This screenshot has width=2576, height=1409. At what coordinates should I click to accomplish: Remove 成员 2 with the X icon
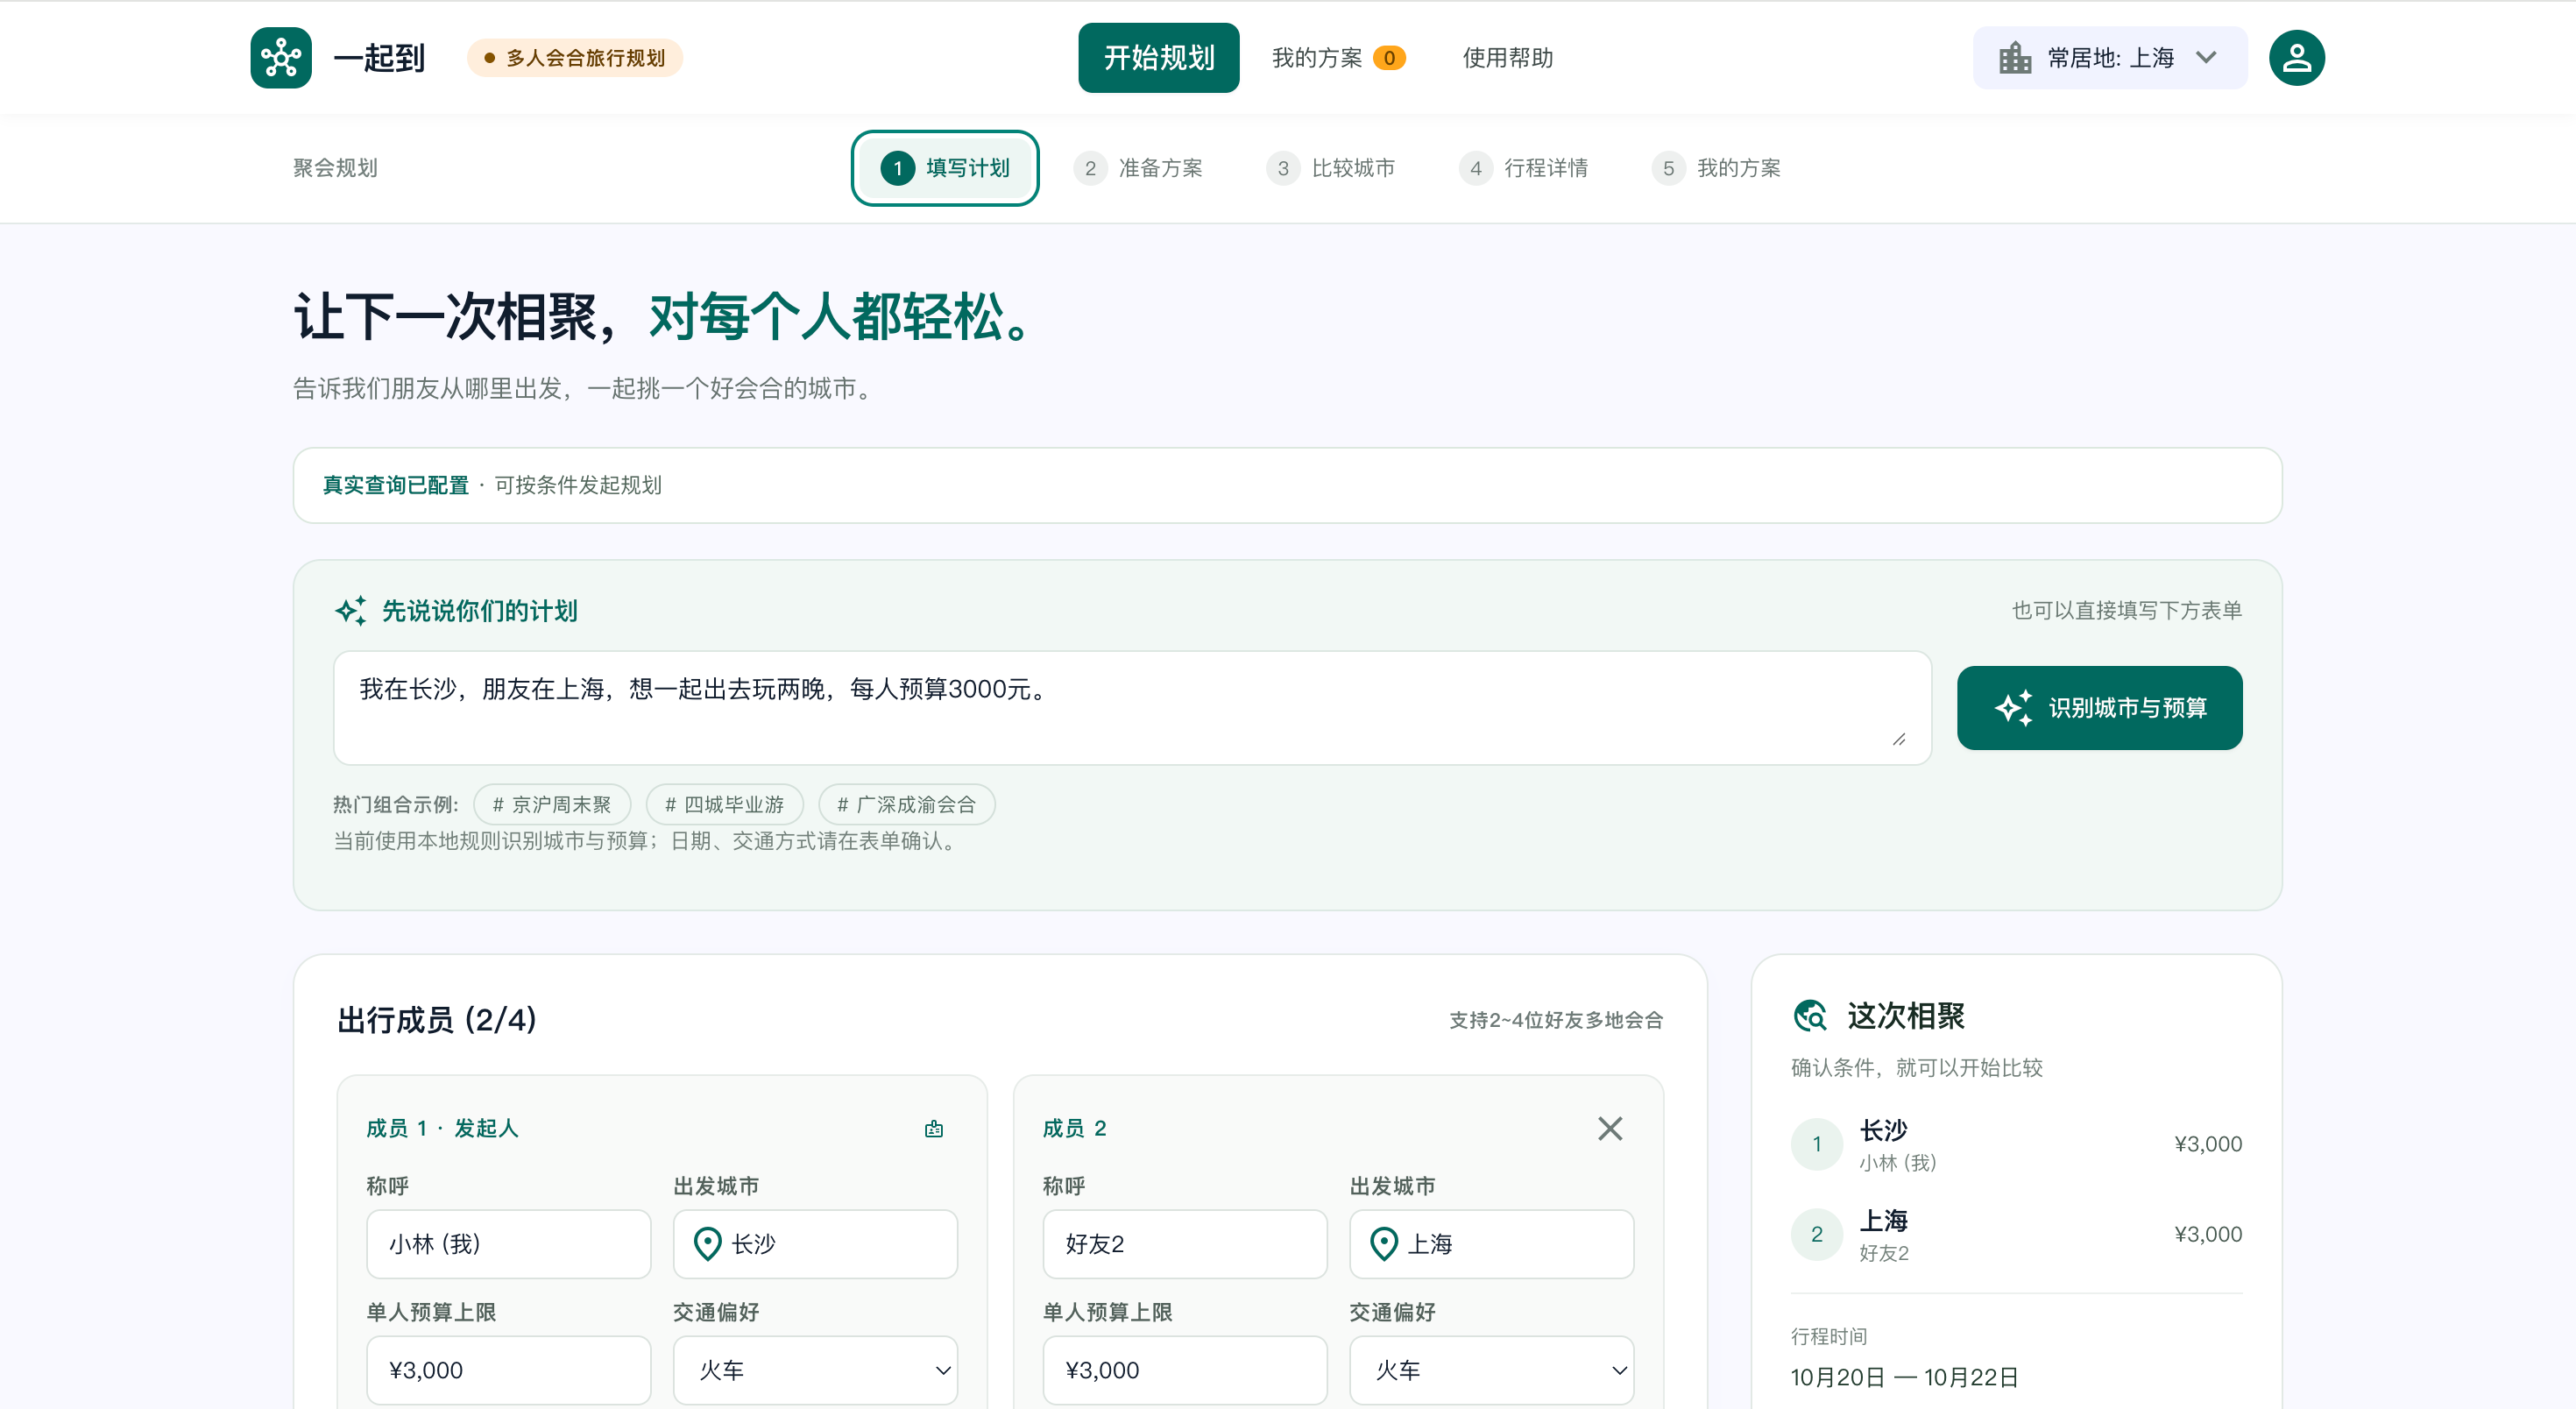[x=1609, y=1128]
